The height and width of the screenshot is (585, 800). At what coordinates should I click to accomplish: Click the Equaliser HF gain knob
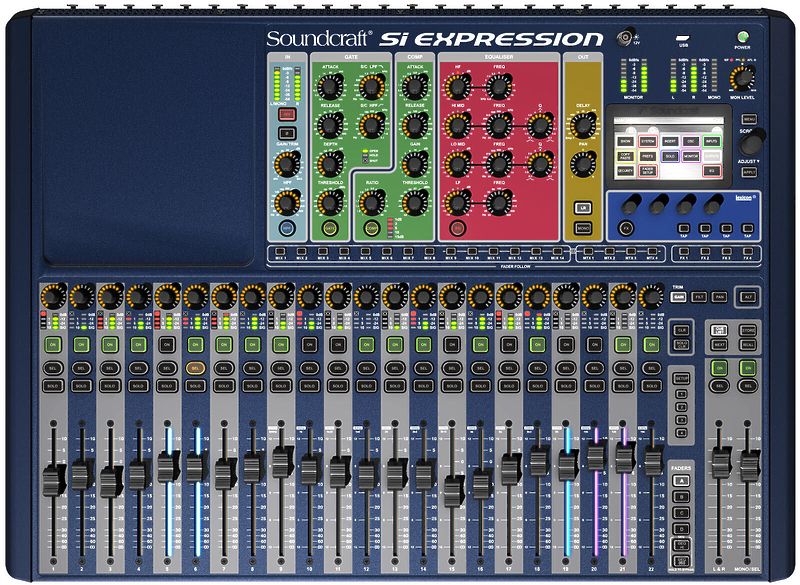457,86
